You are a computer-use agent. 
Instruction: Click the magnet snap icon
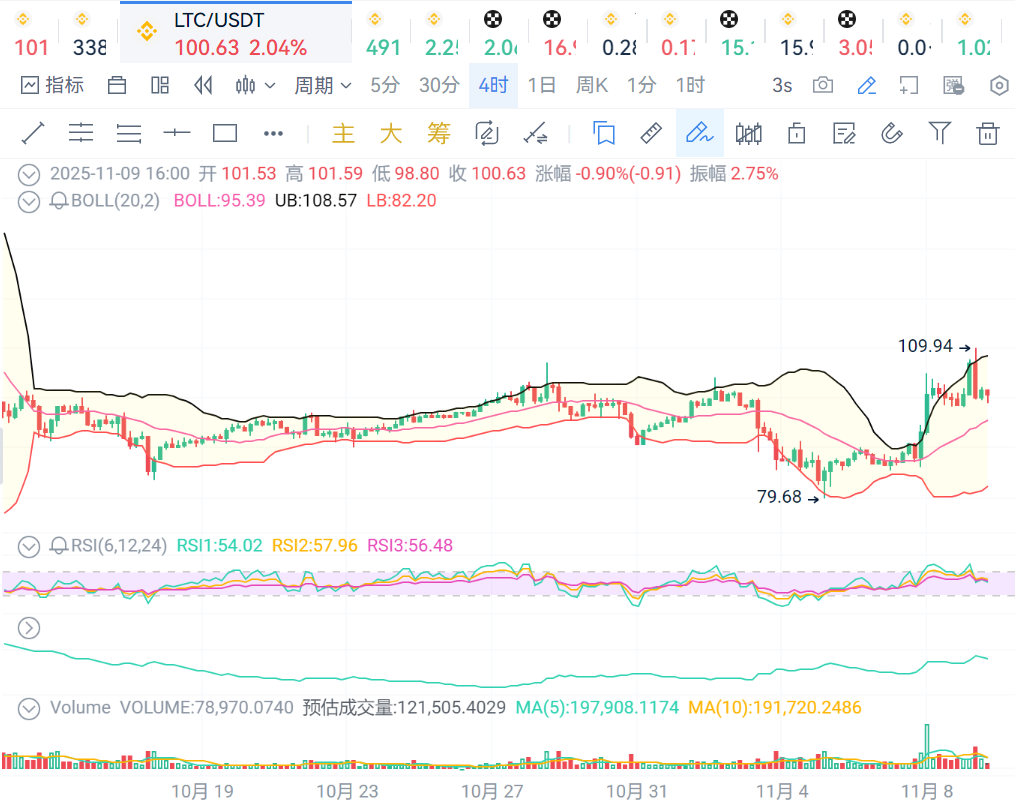891,133
